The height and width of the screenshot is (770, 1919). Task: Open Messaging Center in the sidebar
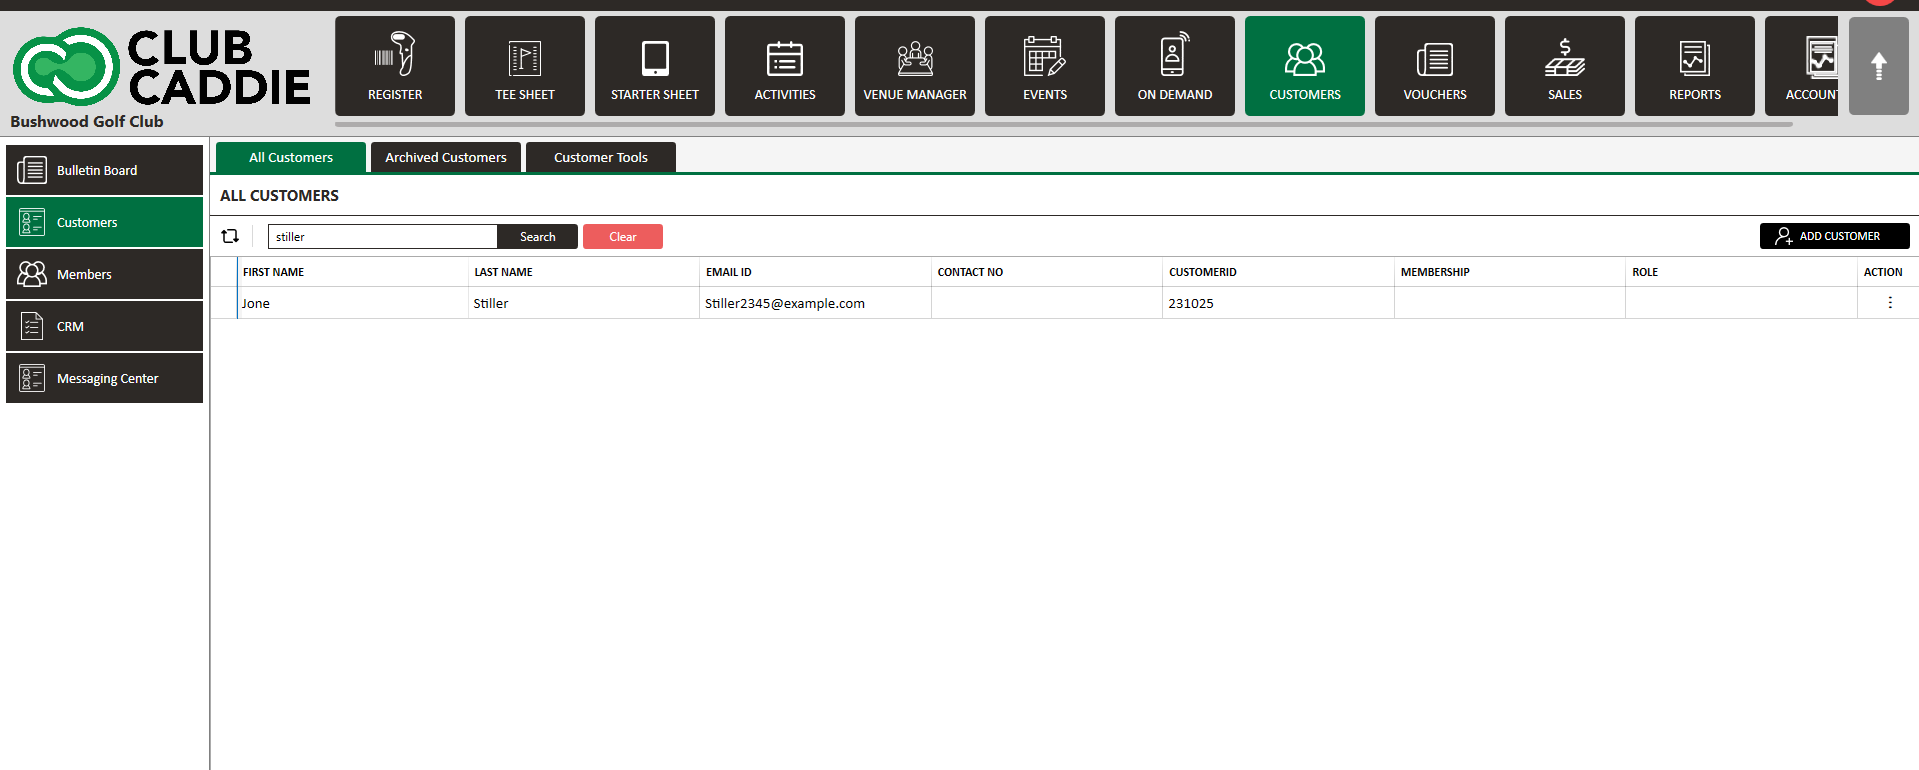(x=105, y=378)
